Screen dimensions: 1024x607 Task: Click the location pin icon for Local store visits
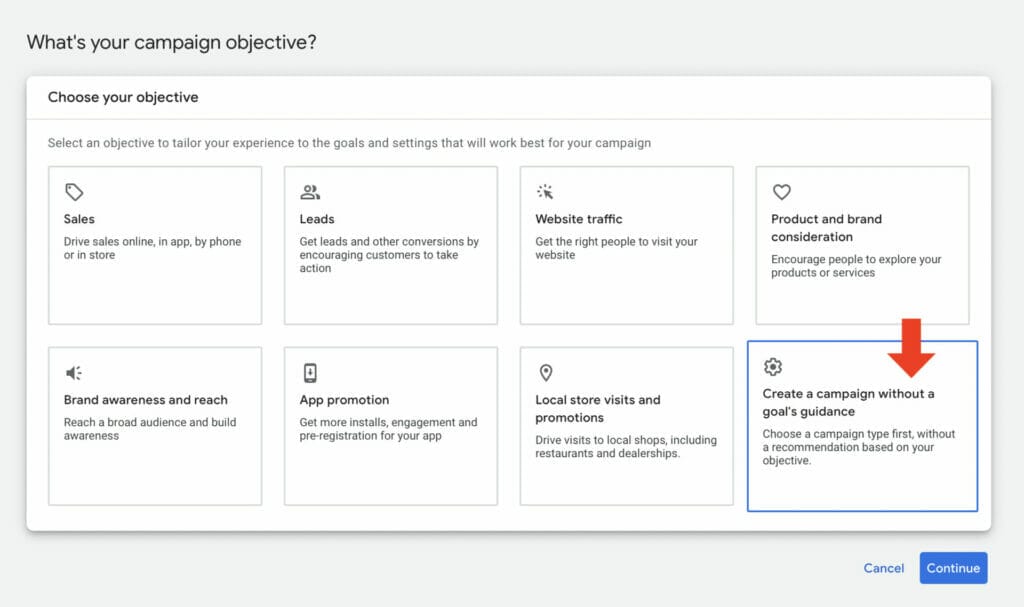(545, 372)
